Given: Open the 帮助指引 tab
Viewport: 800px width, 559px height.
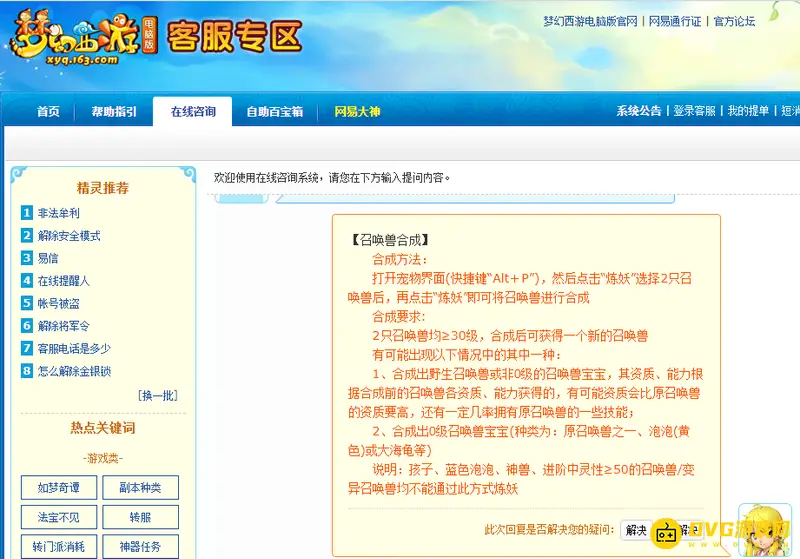Looking at the screenshot, I should pos(114,112).
